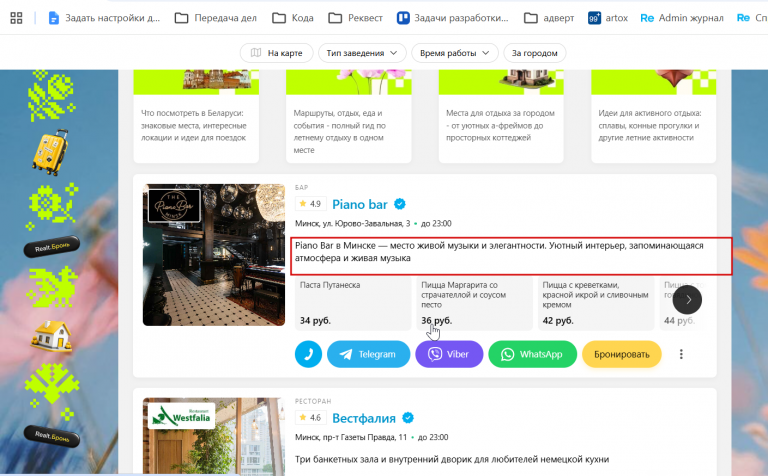Open the 'Кода' bookmarks folder

292,18
